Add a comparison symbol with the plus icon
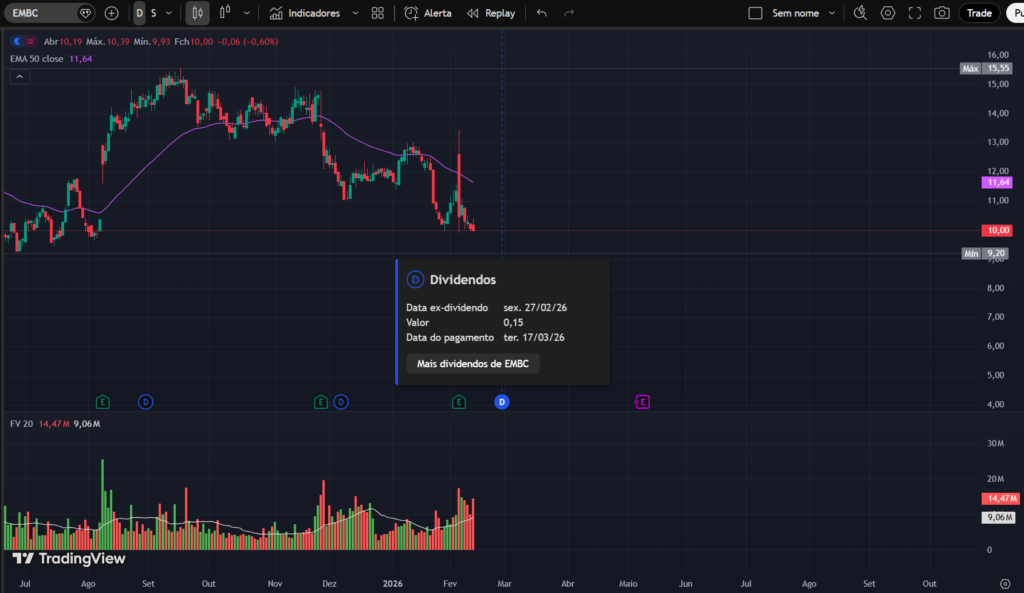 pos(111,13)
